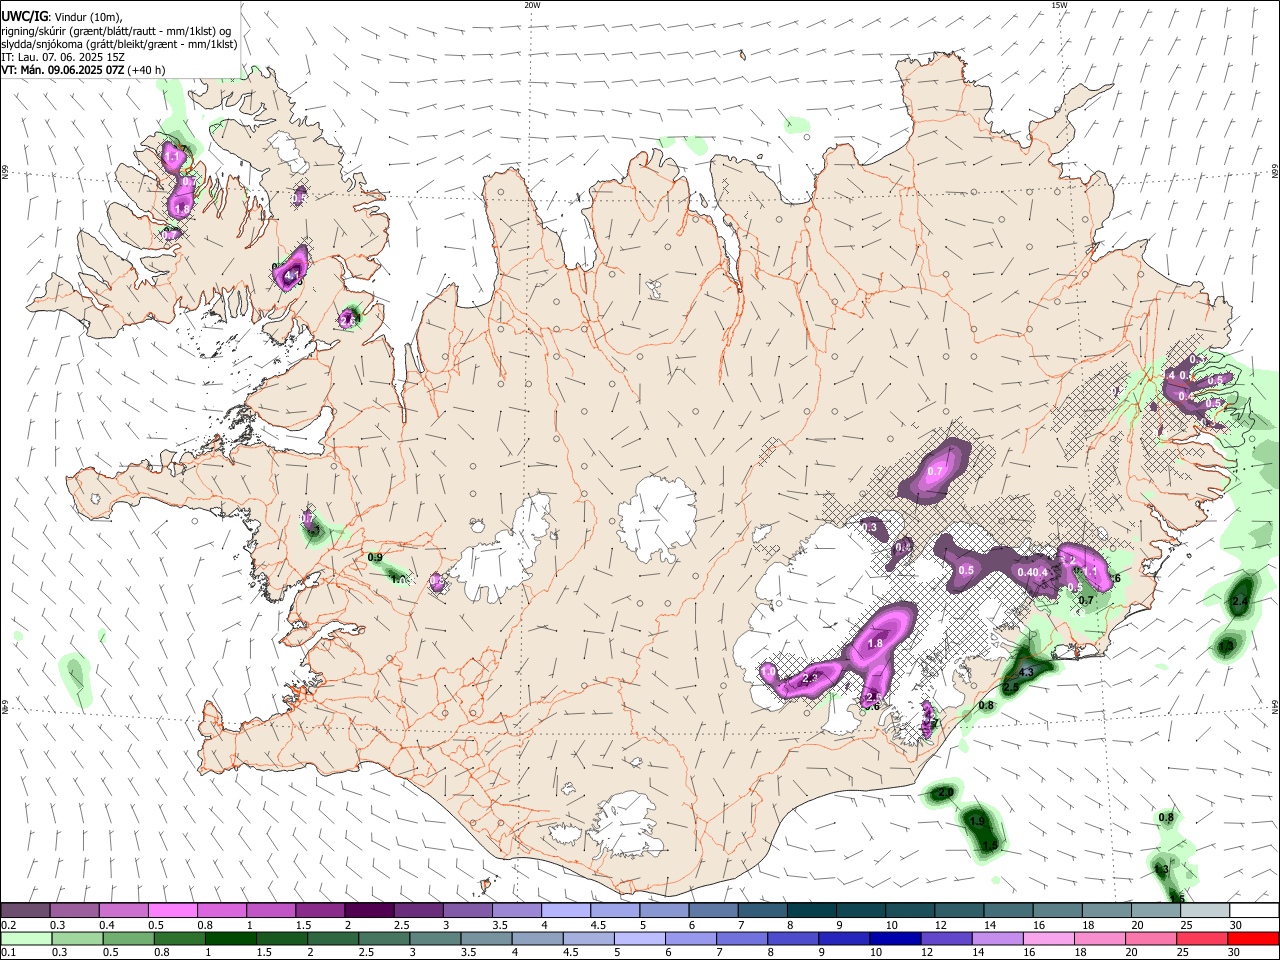1280x960 pixels.
Task: Click the 2.4 rain value east of Iceland
Action: click(1240, 602)
